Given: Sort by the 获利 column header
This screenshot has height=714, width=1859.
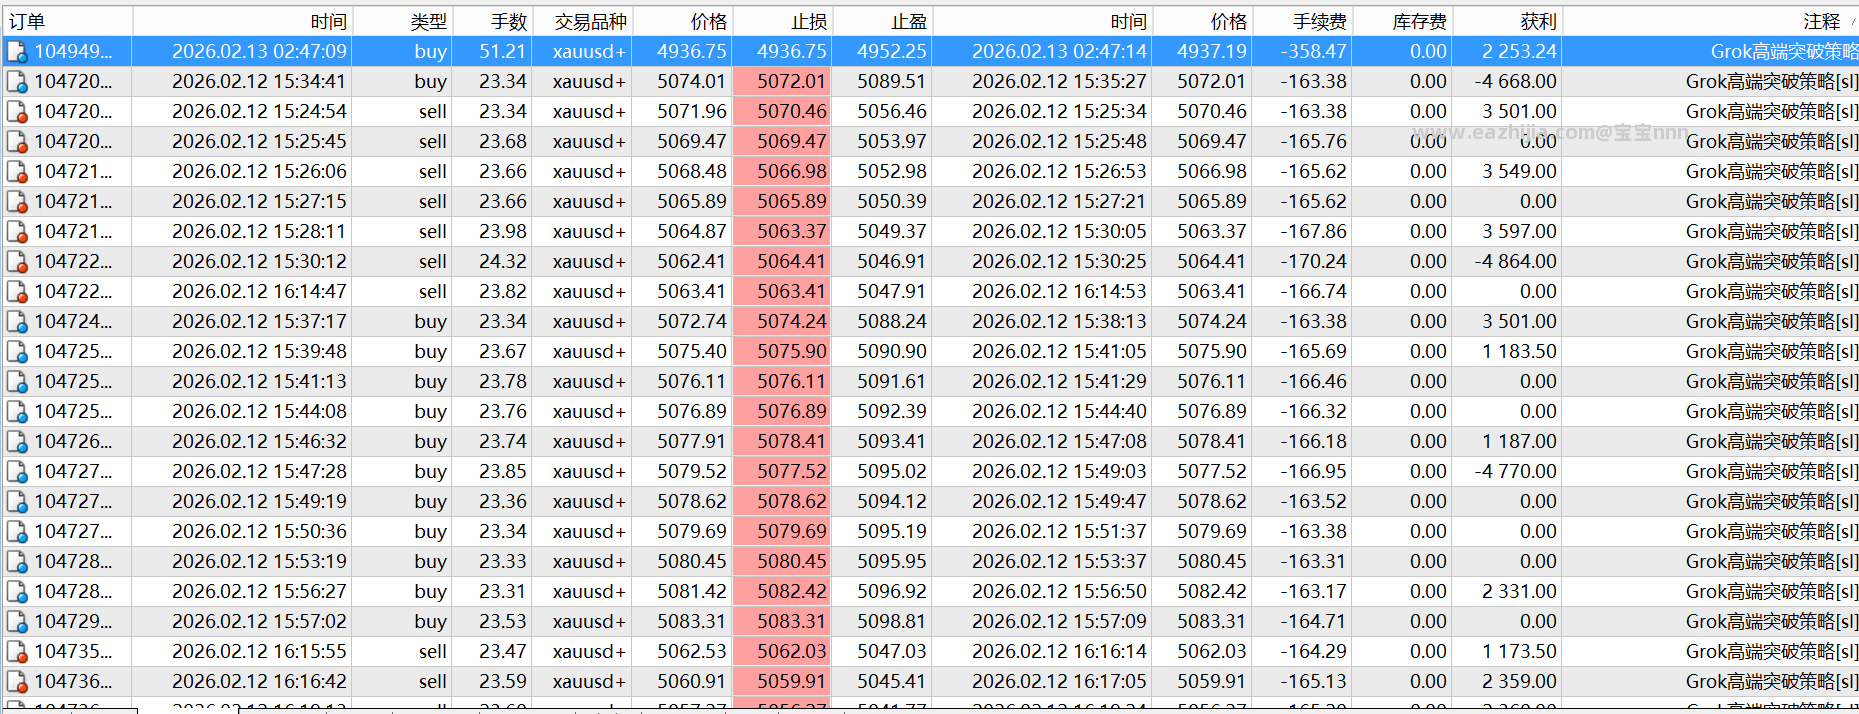Looking at the screenshot, I should tap(1507, 21).
